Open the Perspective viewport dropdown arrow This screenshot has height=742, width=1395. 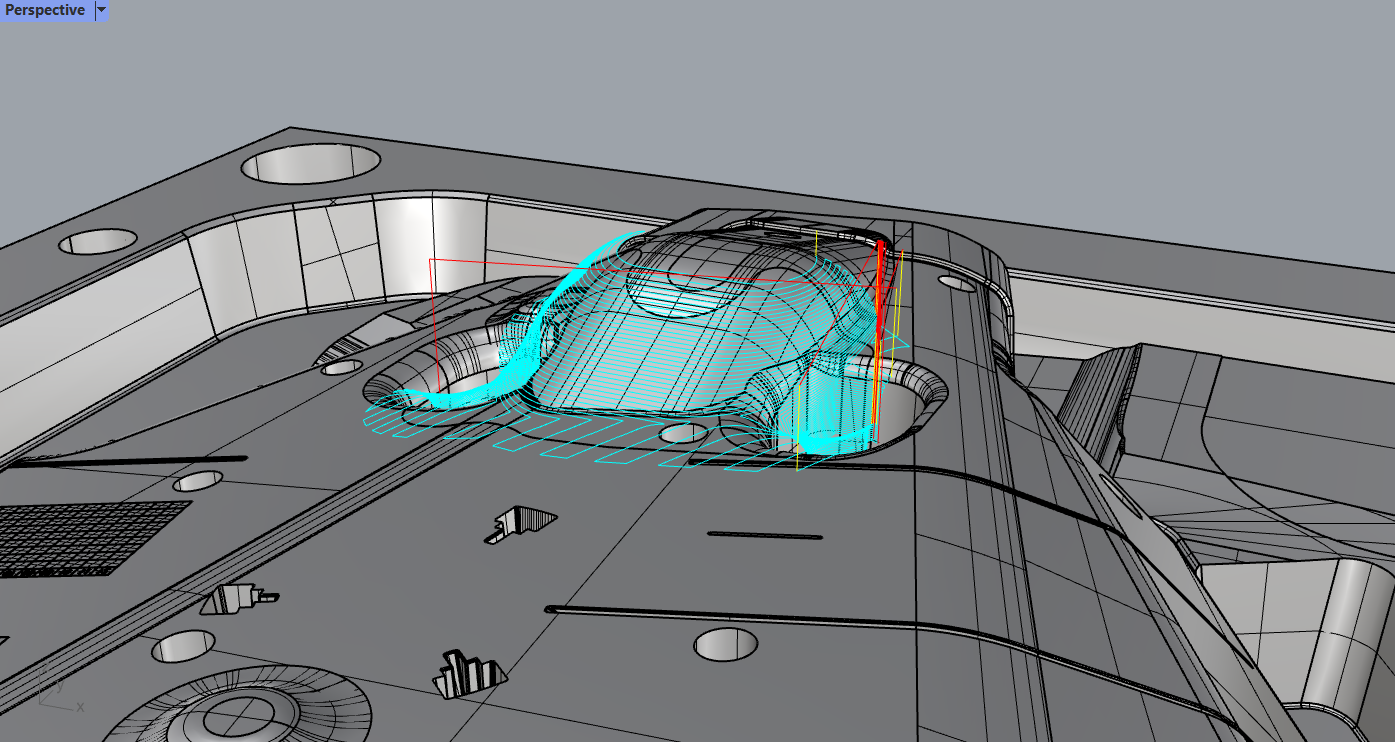101,10
